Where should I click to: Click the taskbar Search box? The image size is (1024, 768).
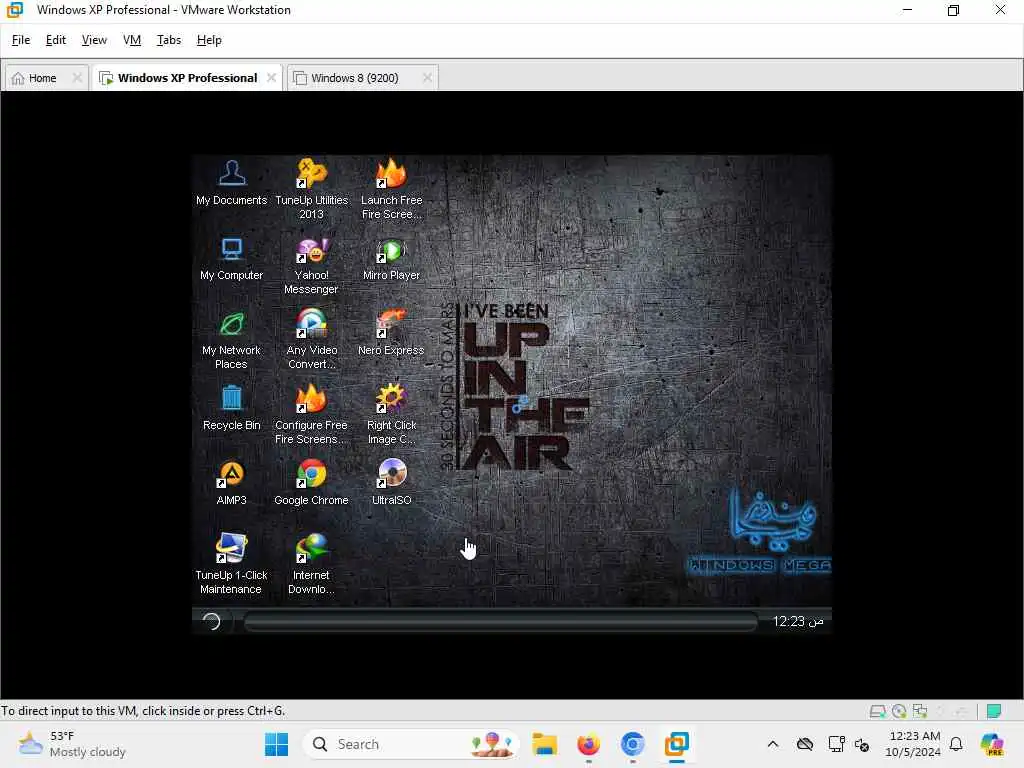click(x=411, y=744)
